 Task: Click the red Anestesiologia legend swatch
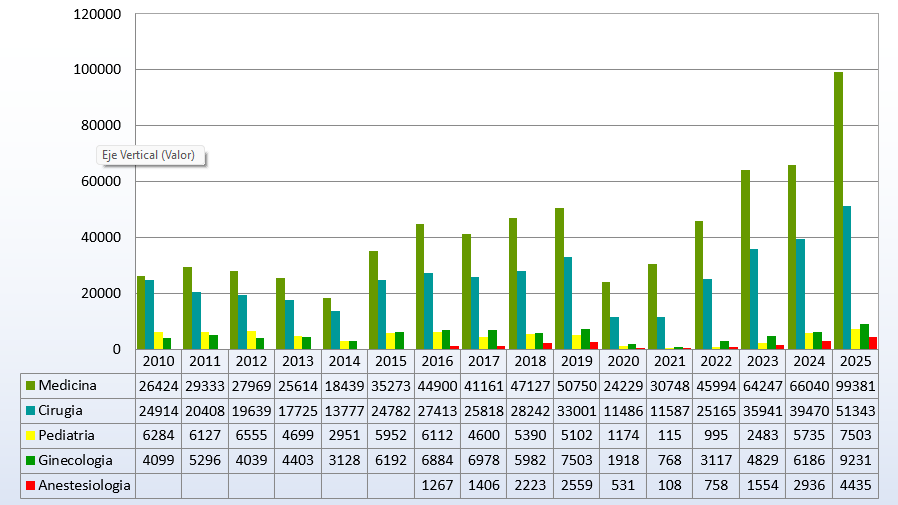pos(30,485)
